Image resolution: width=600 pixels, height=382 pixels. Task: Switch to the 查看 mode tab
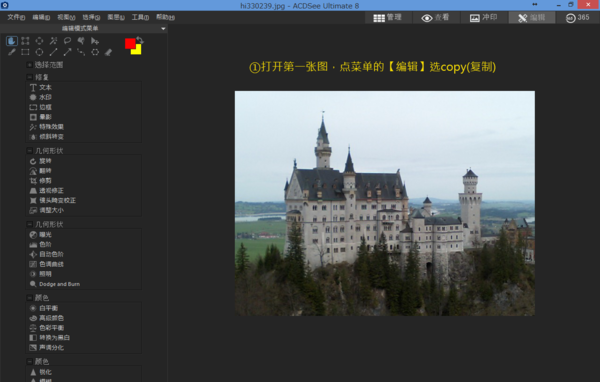click(435, 18)
